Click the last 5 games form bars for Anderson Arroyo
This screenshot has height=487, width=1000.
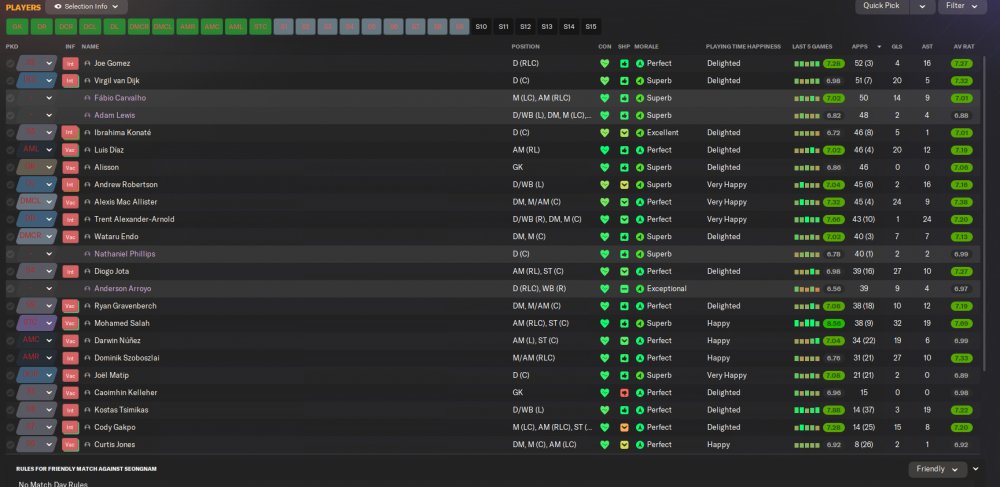(x=806, y=289)
